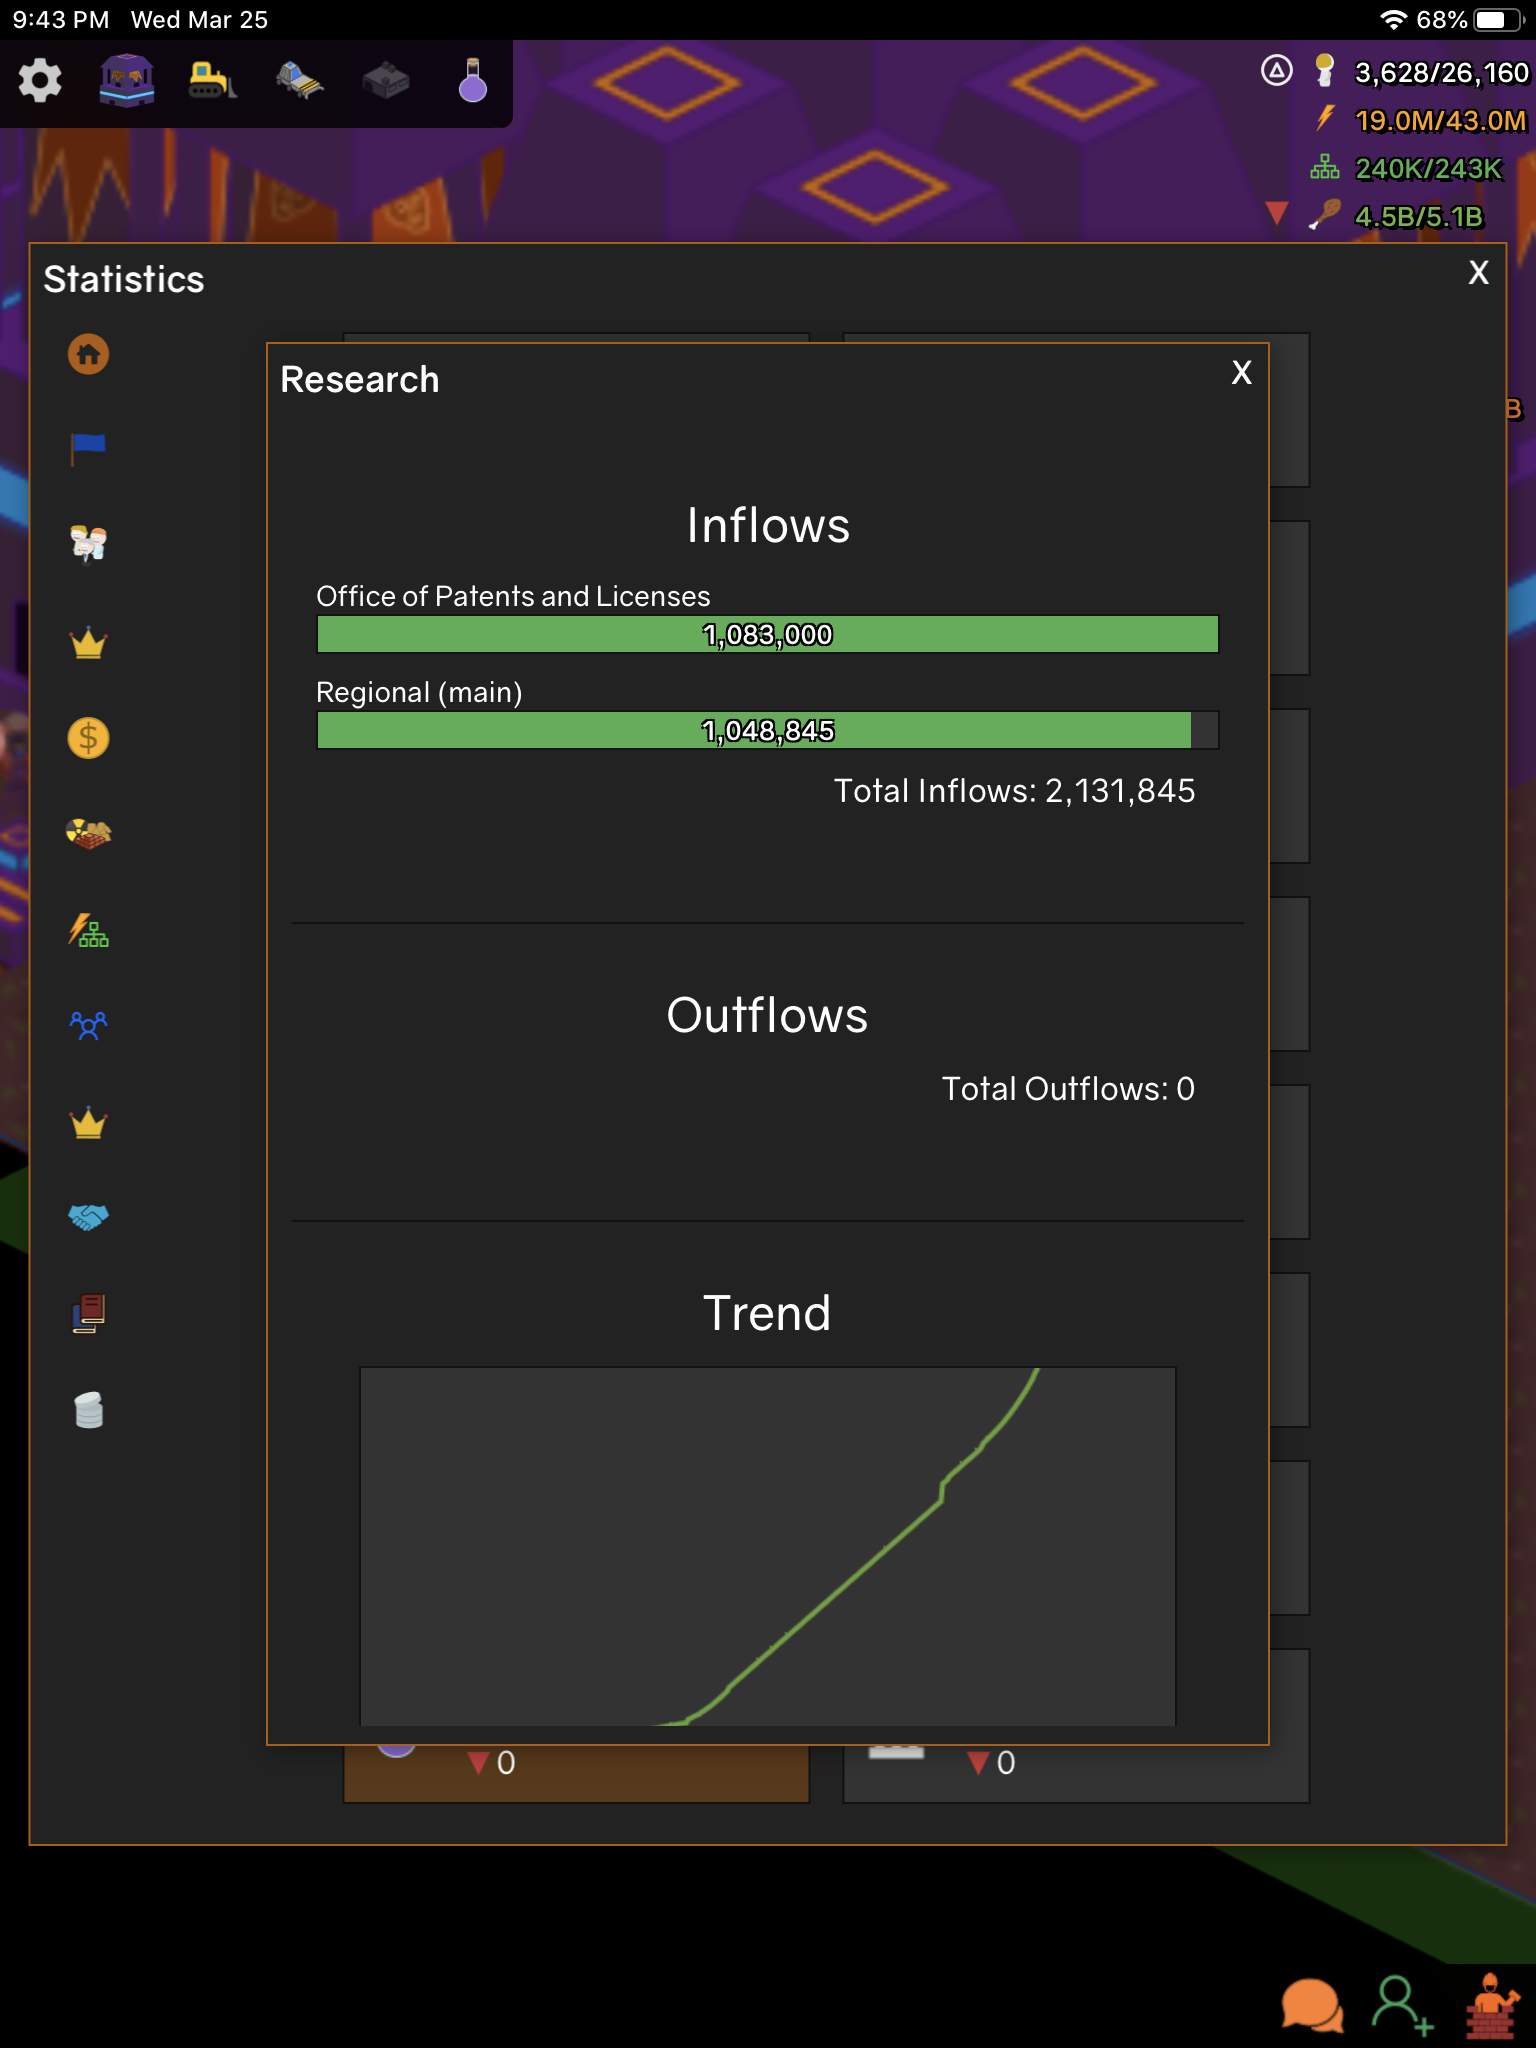Select the books education icon
This screenshot has height=2048, width=1536.
click(x=88, y=1313)
